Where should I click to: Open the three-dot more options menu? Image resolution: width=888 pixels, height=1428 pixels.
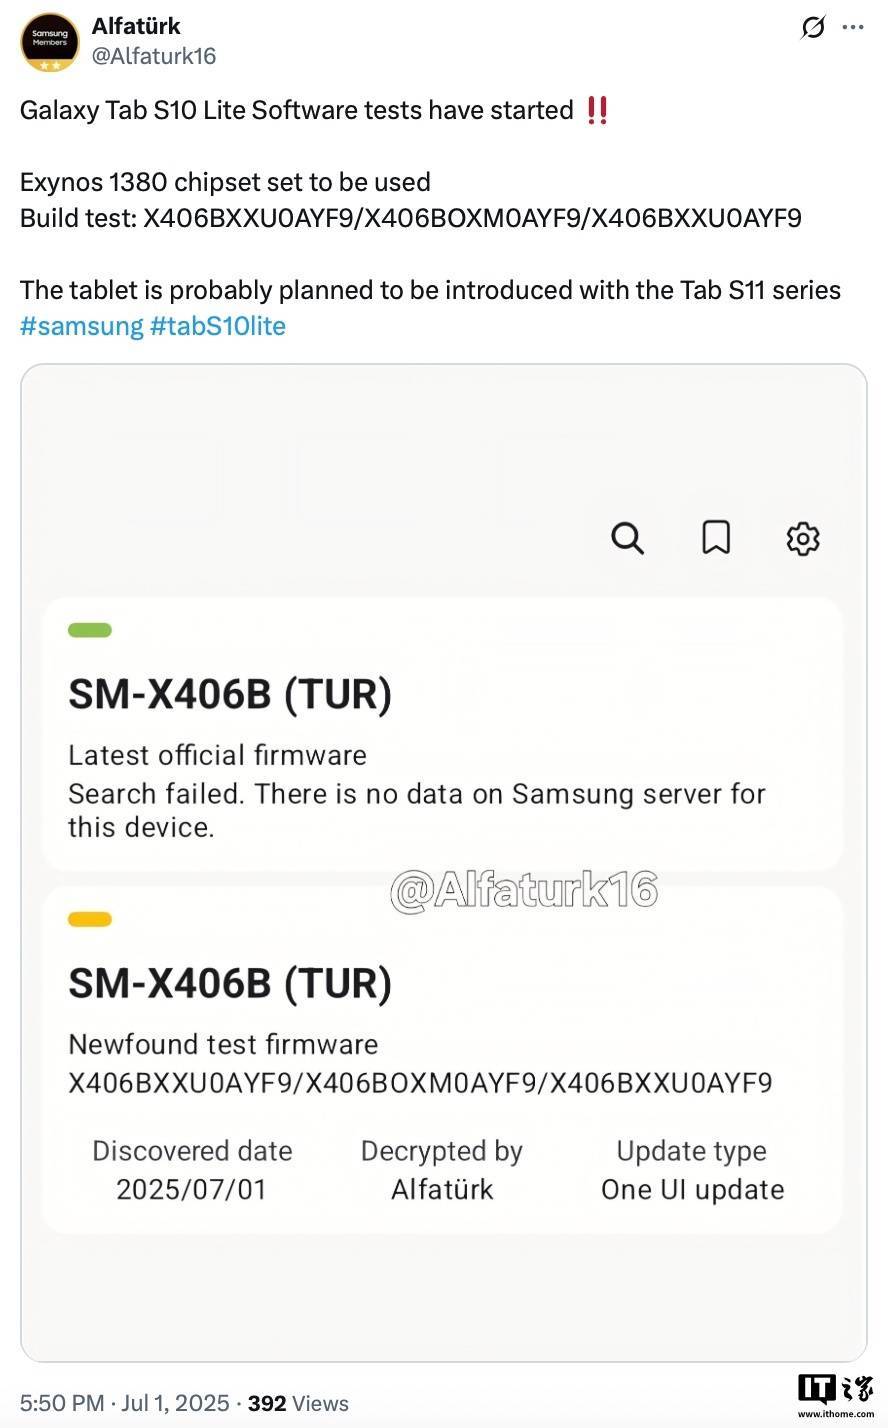point(852,28)
